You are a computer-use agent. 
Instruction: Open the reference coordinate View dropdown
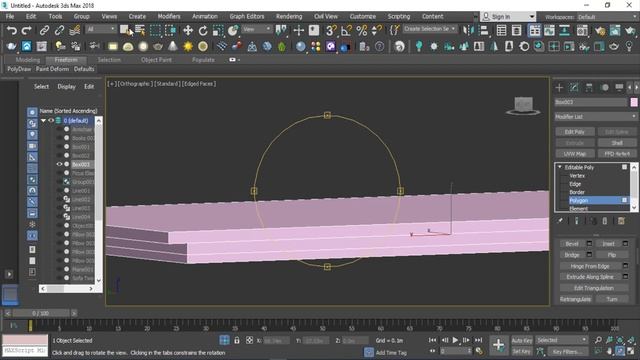(x=256, y=29)
